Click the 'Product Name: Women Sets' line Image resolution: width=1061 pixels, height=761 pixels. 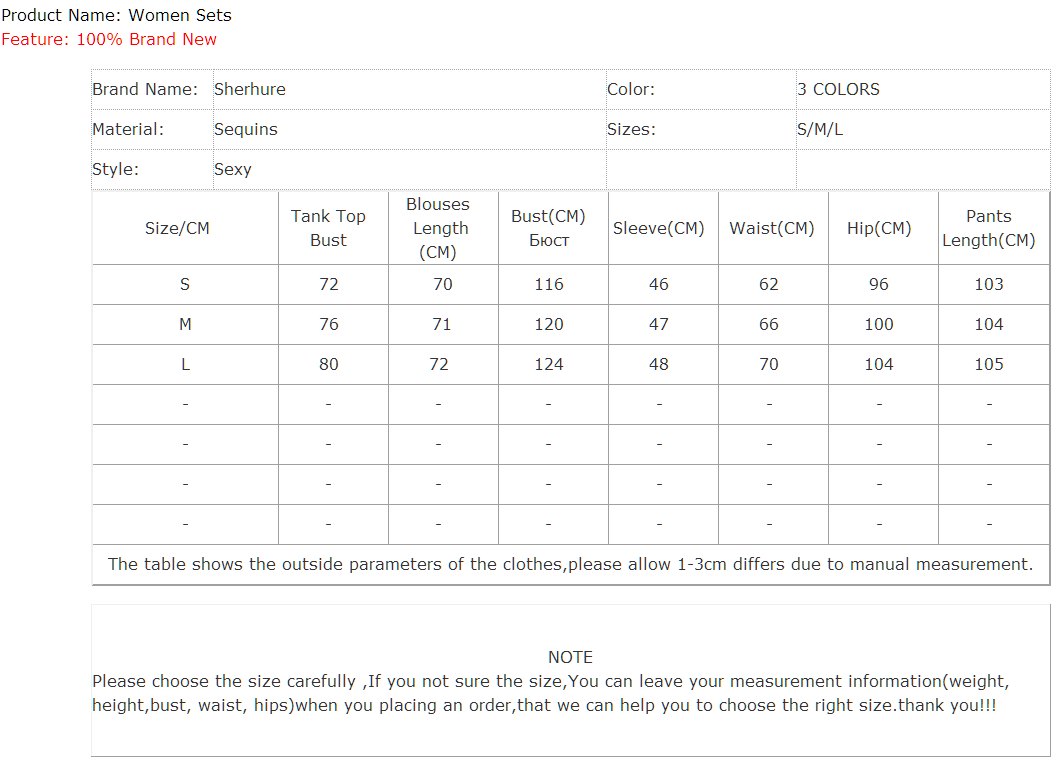[116, 15]
